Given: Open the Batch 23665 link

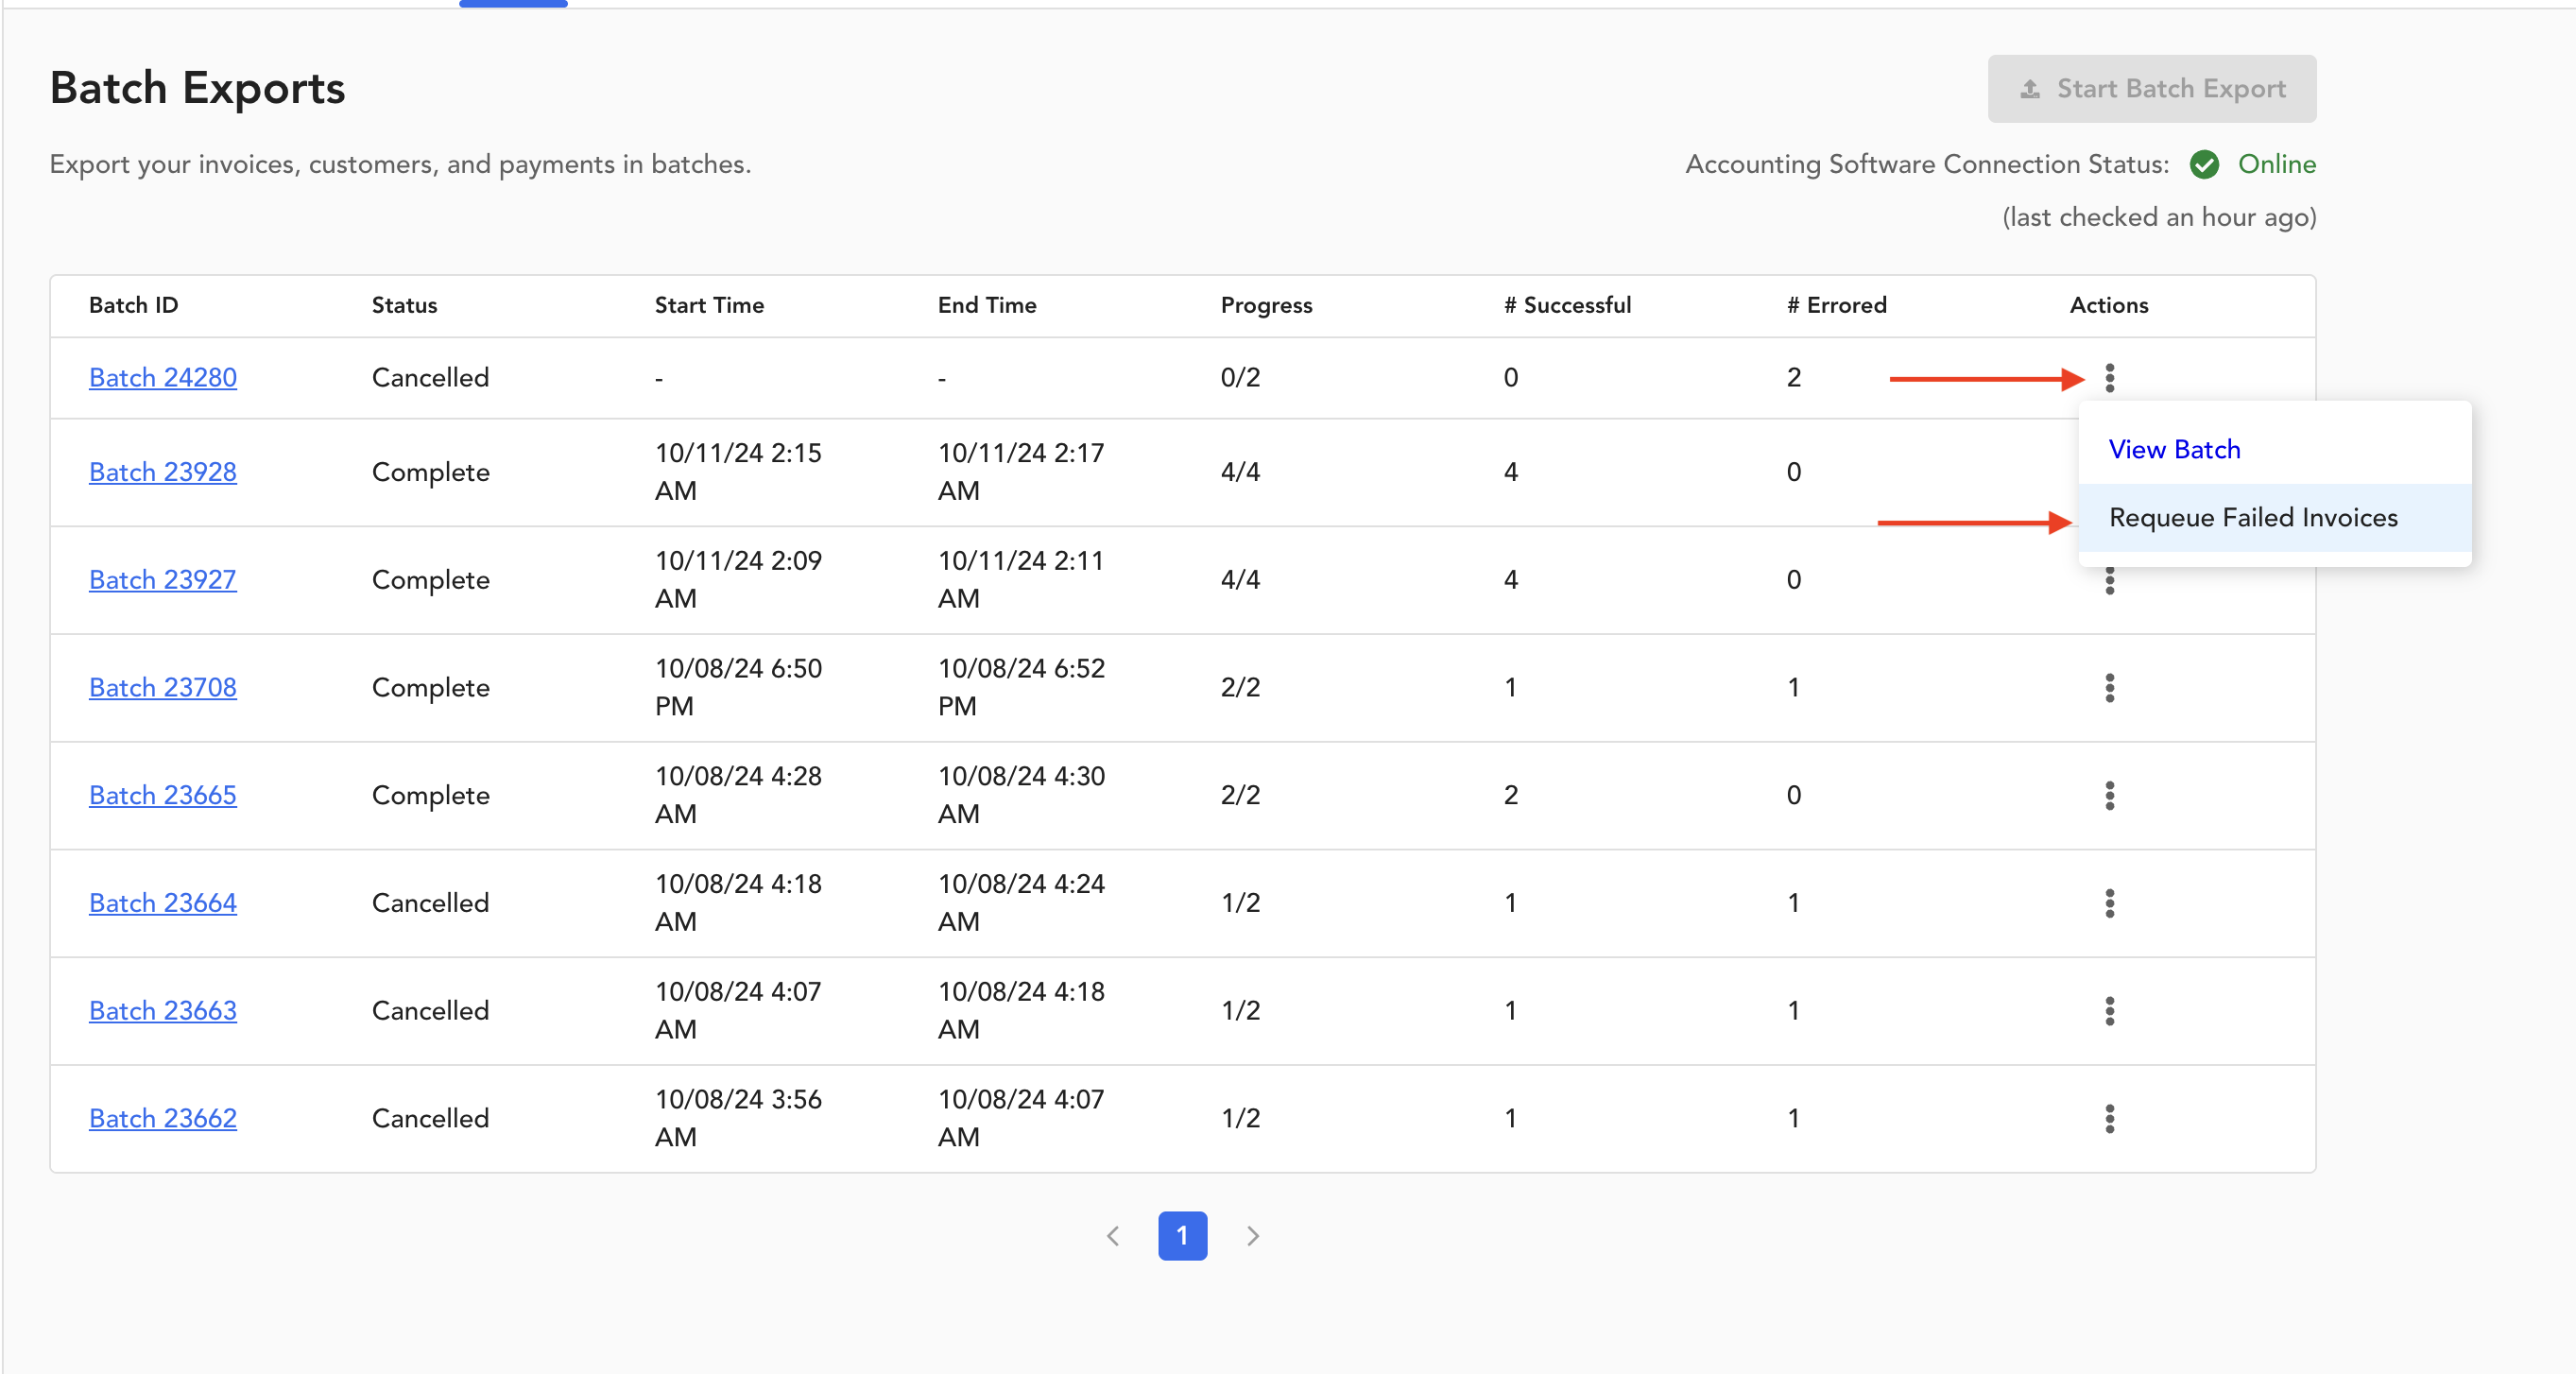Looking at the screenshot, I should point(163,796).
